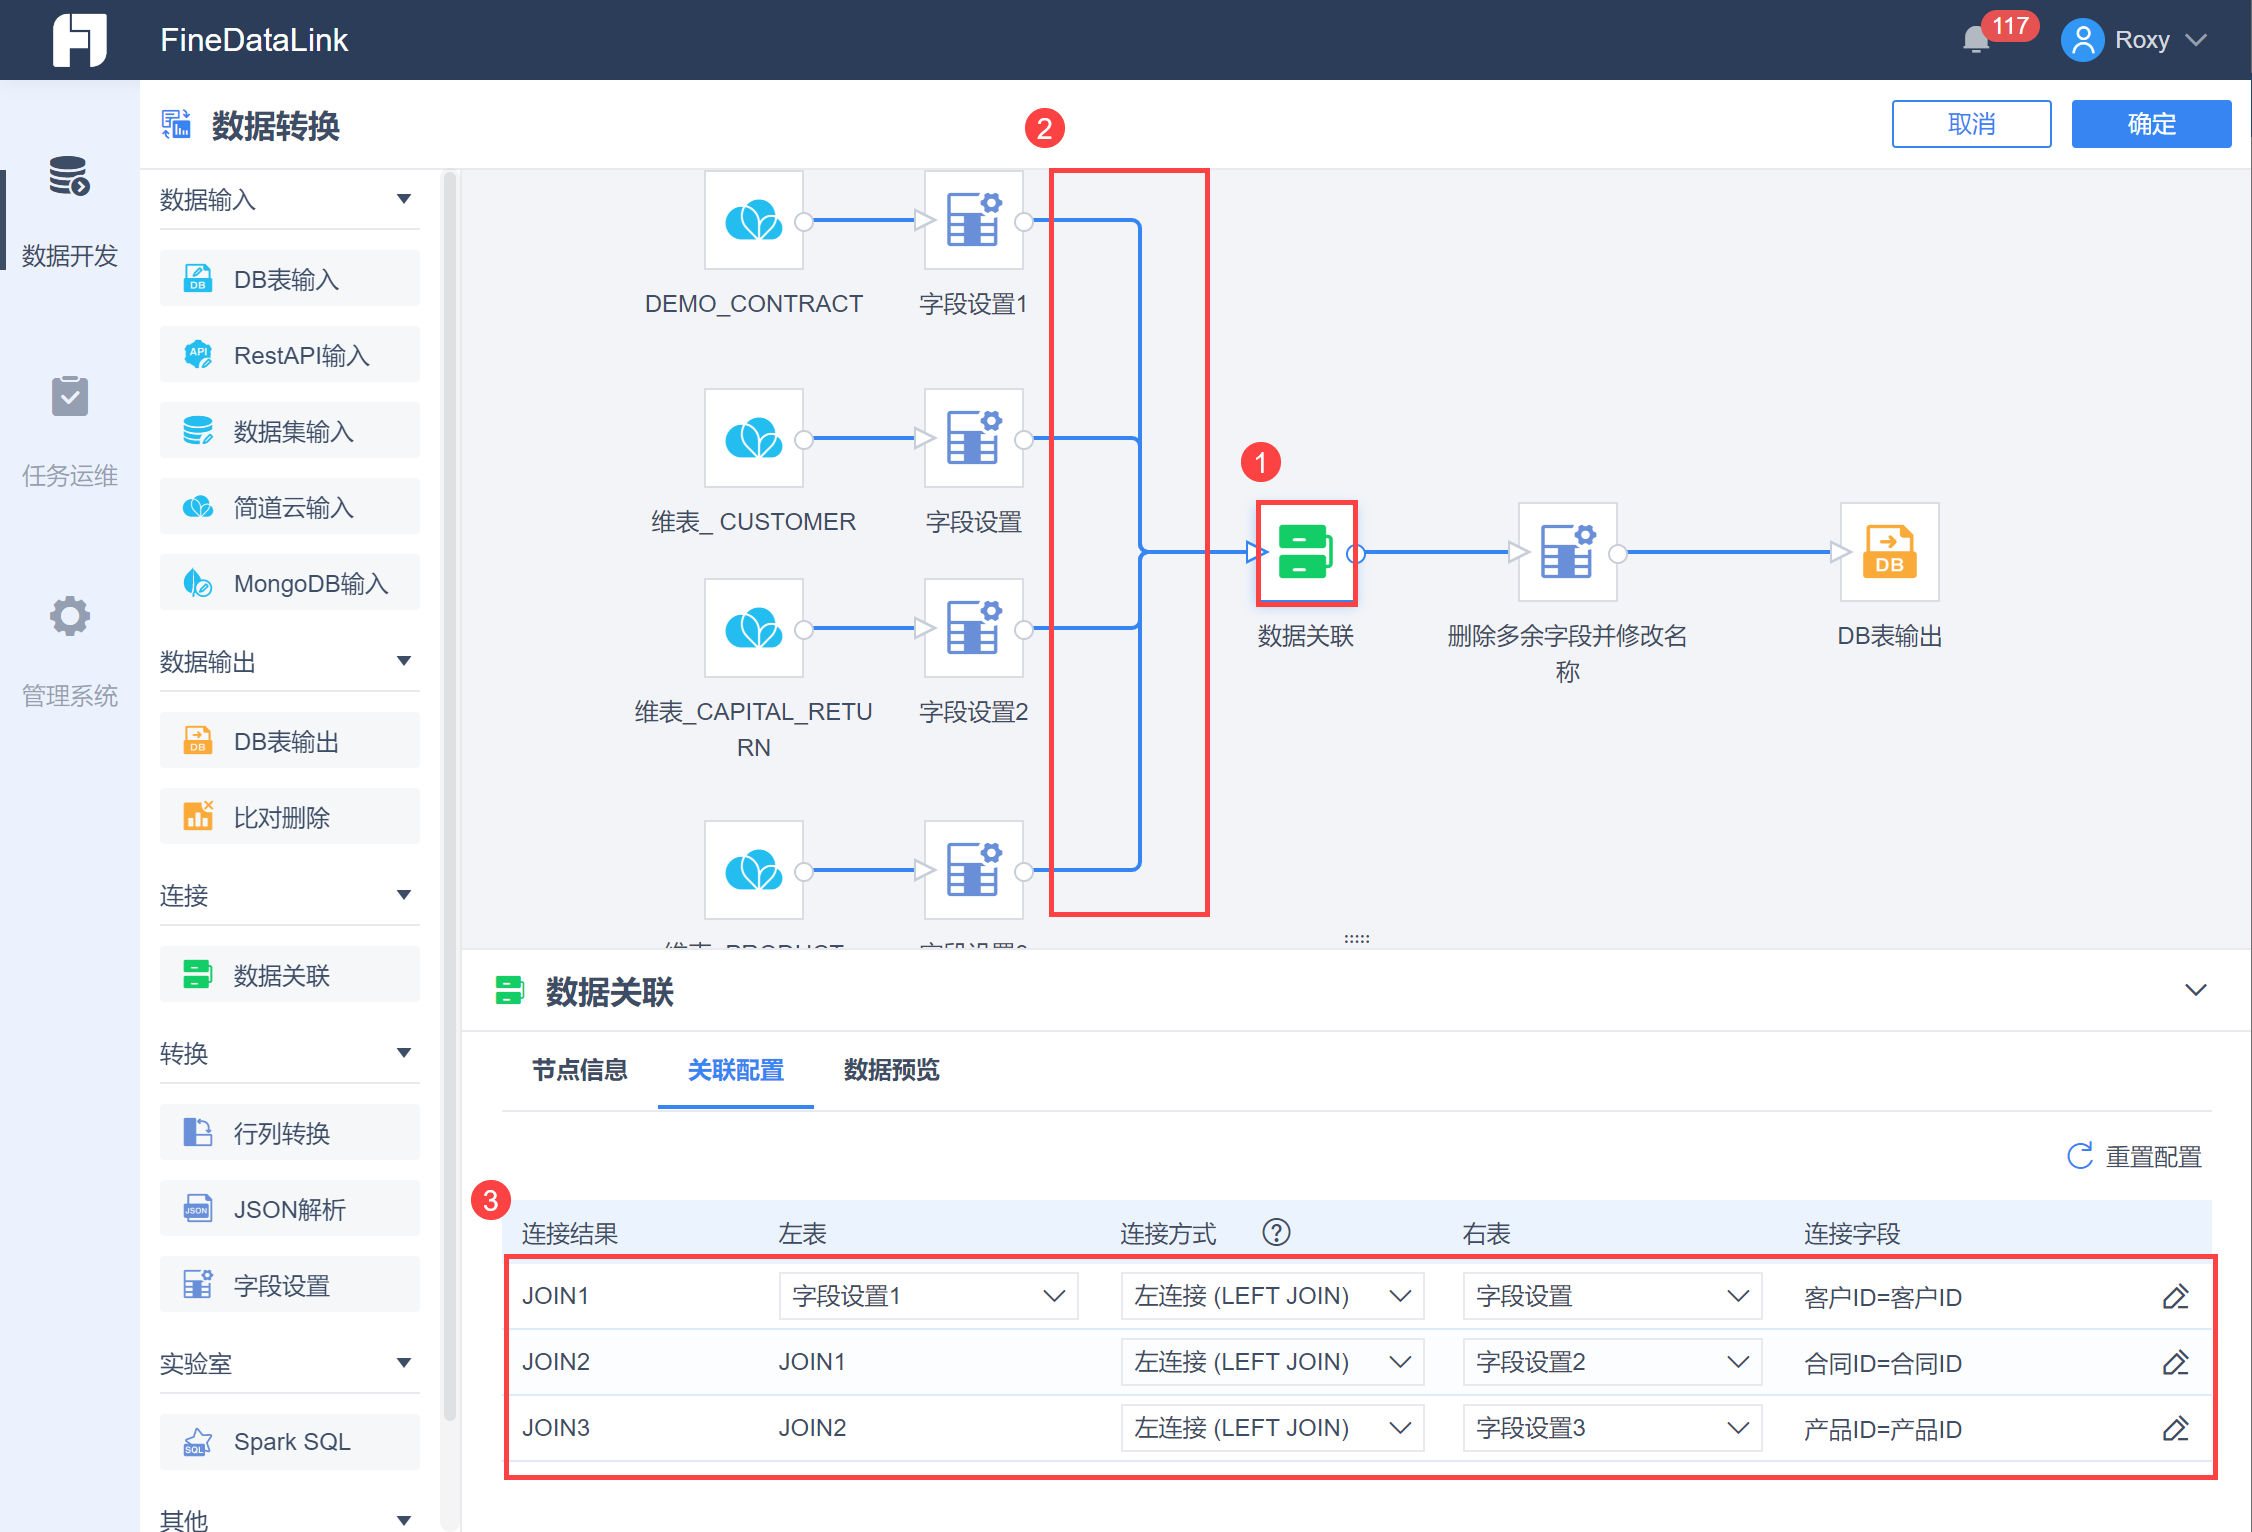Switch to the 节点信息 tab
This screenshot has height=1532, width=2252.
tap(580, 1070)
